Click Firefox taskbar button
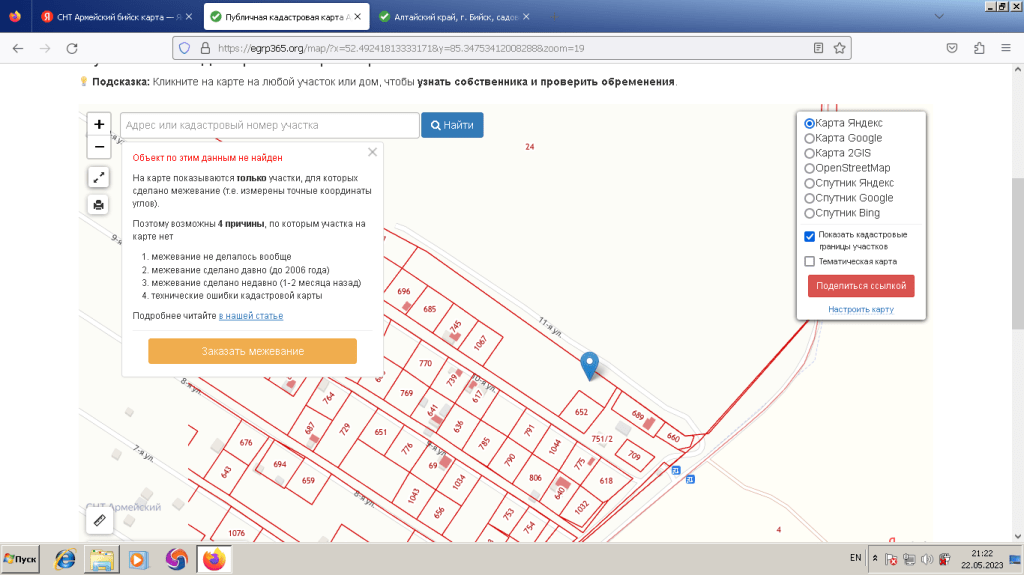 214,559
